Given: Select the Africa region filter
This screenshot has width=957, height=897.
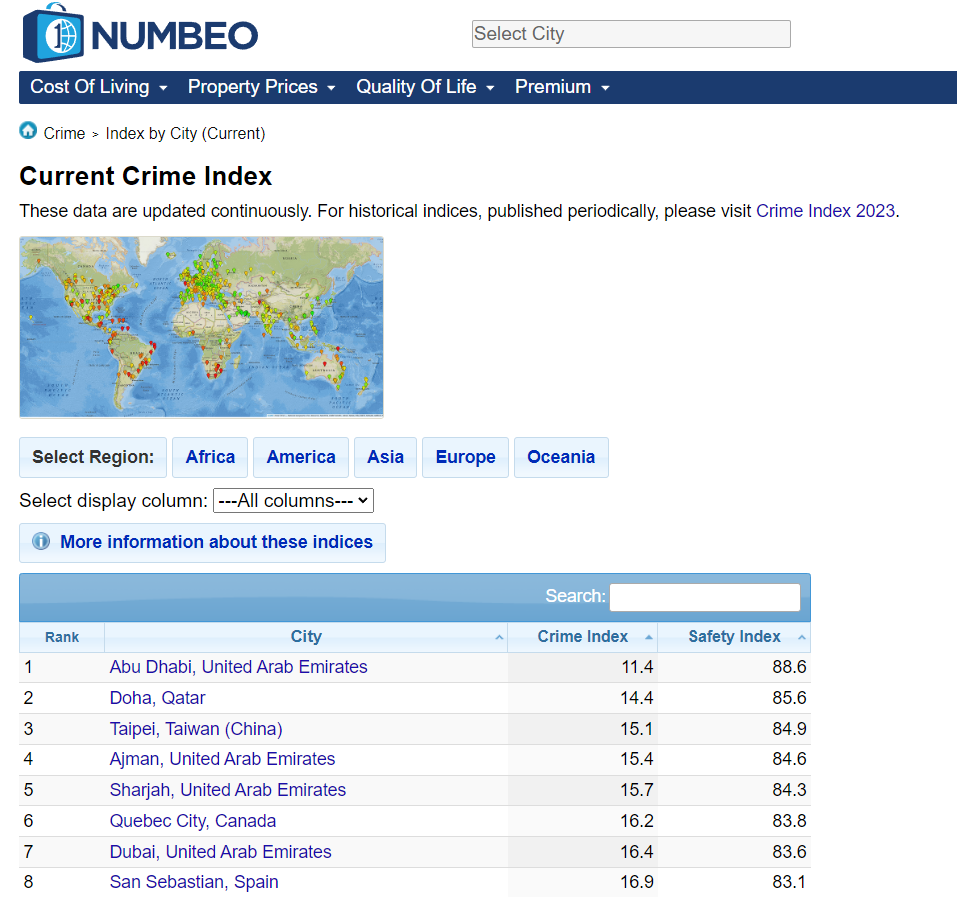Looking at the screenshot, I should pos(209,457).
